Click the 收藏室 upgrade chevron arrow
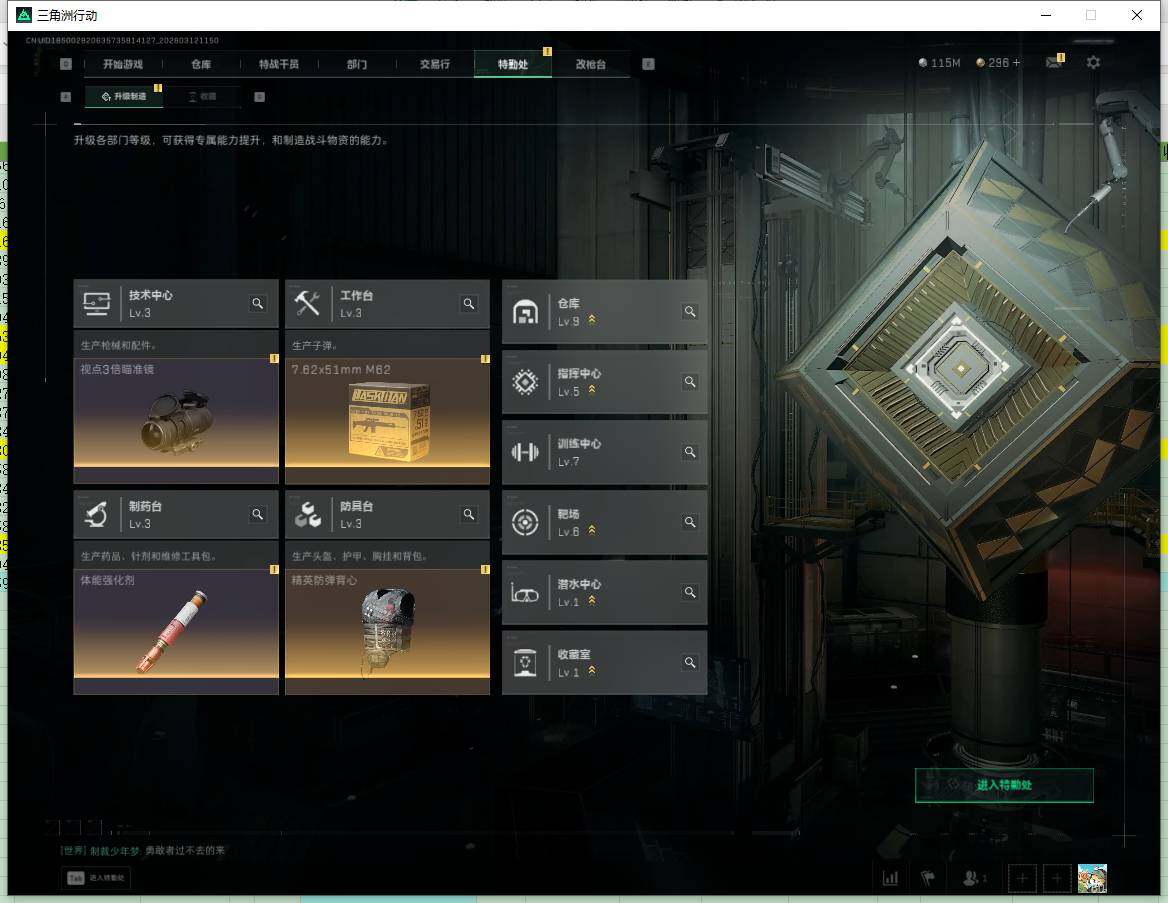The height and width of the screenshot is (903, 1168). (x=592, y=671)
